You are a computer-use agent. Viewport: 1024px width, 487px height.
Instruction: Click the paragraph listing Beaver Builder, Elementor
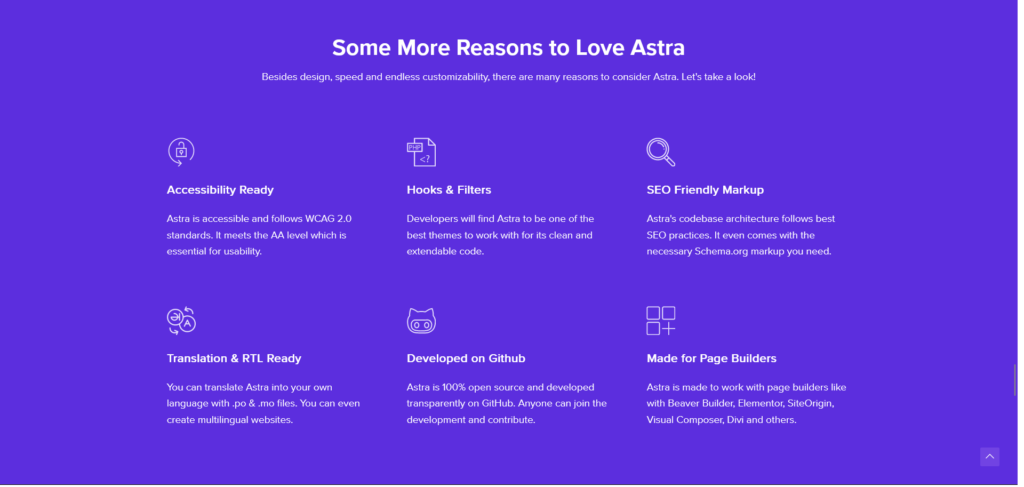pyautogui.click(x=746, y=403)
